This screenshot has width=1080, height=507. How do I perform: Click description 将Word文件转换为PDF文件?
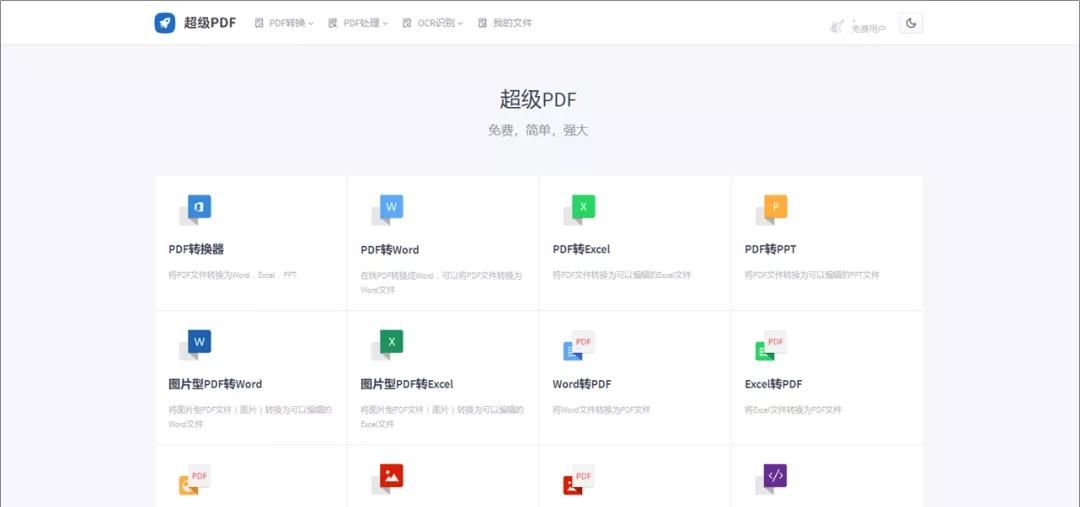[x=601, y=410]
